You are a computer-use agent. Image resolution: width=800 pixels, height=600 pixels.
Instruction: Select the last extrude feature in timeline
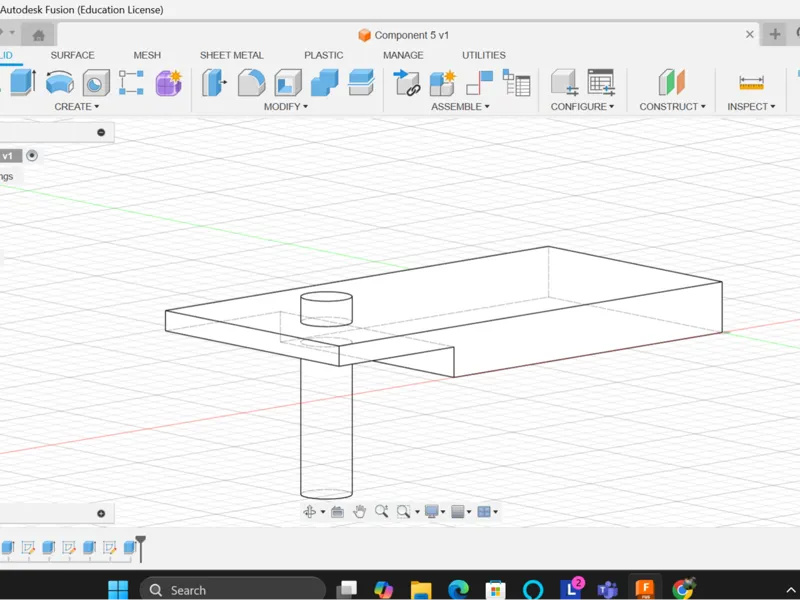[x=130, y=547]
